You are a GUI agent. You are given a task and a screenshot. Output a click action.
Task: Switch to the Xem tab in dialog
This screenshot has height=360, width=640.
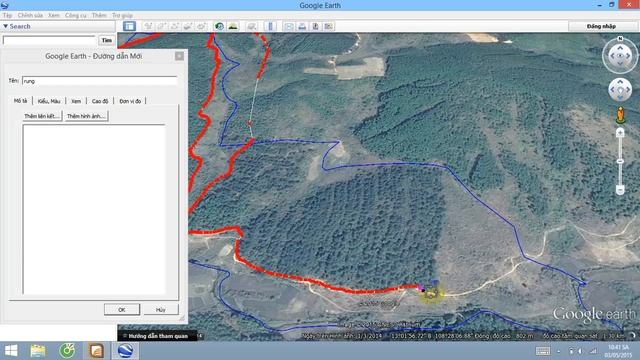tap(76, 101)
